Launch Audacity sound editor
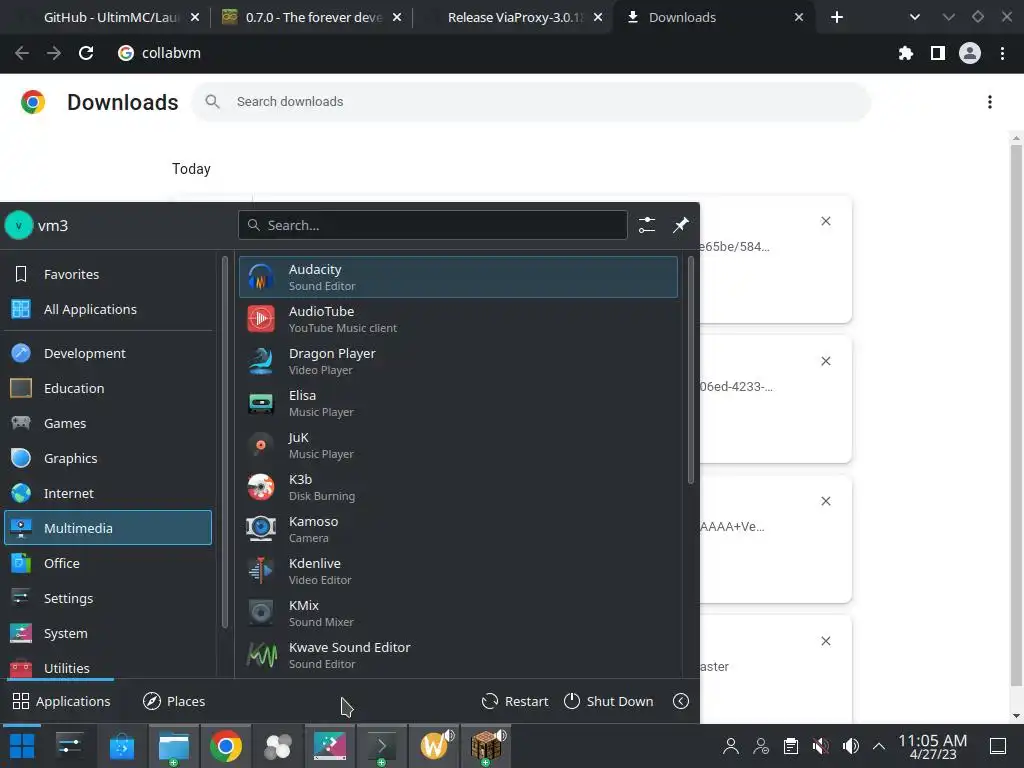1024x768 pixels. pos(458,277)
